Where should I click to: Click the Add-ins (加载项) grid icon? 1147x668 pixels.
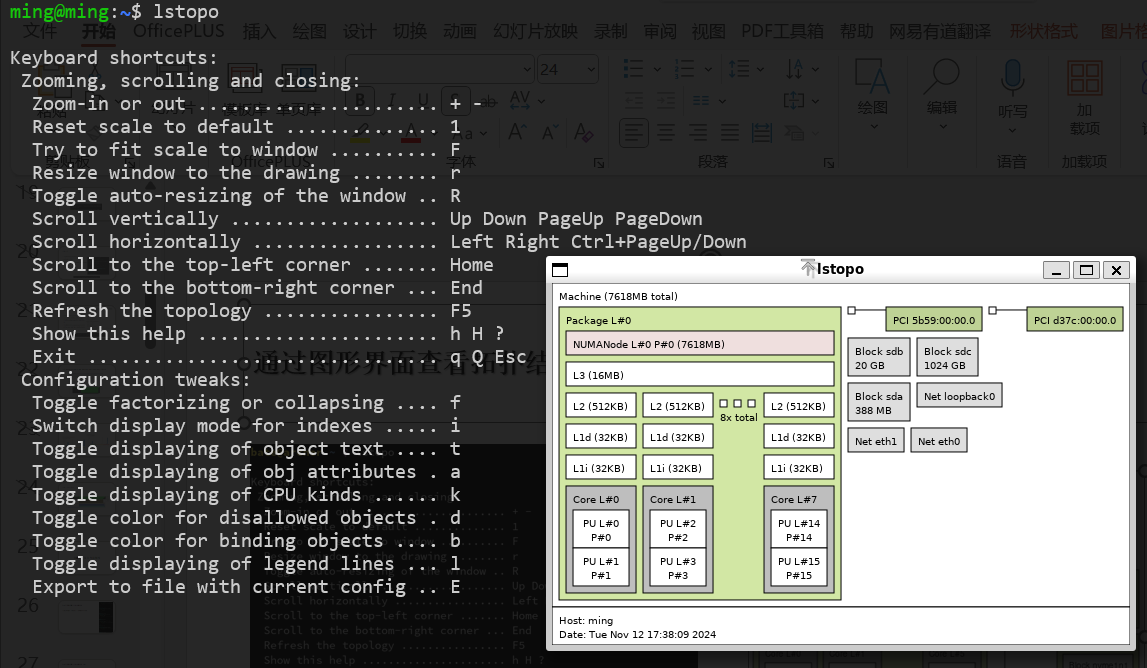tap(1084, 79)
